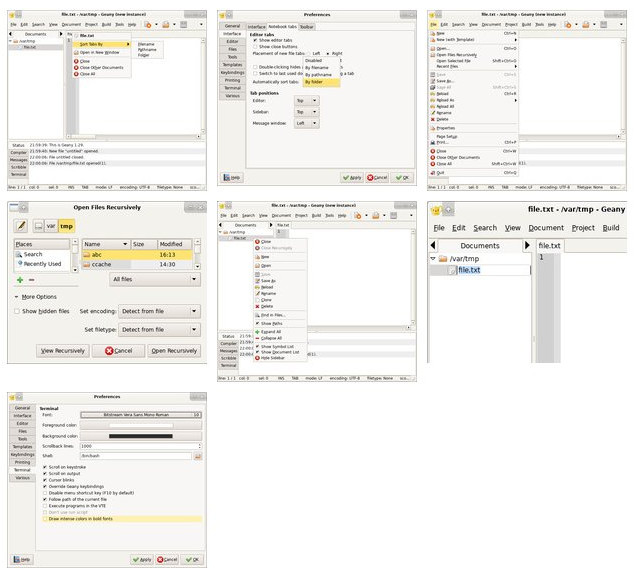The width and height of the screenshot is (636, 578).
Task: Open Search menu in the large Geany window
Action: pos(485,228)
